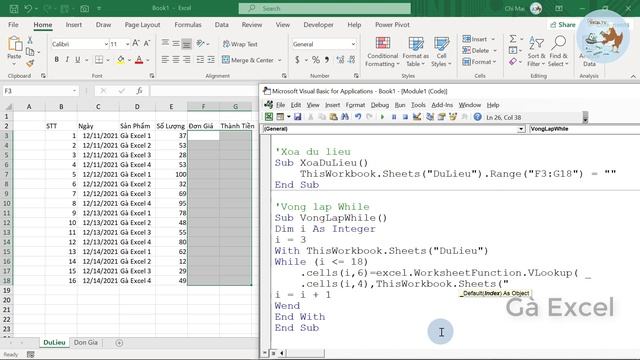Toggle Bold formatting
640x360 pixels.
[x=56, y=60]
